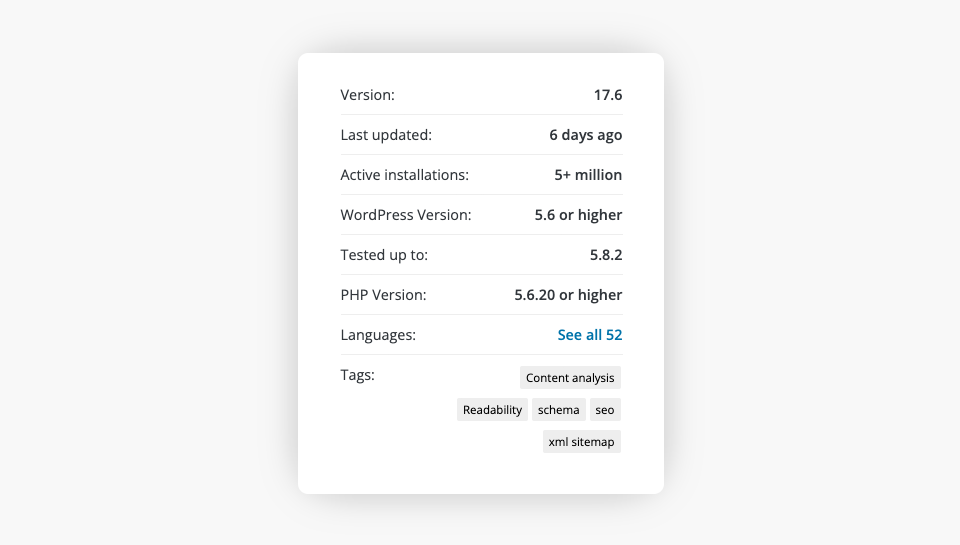The height and width of the screenshot is (545, 960).
Task: Select the "6 days ago" value
Action: [585, 135]
